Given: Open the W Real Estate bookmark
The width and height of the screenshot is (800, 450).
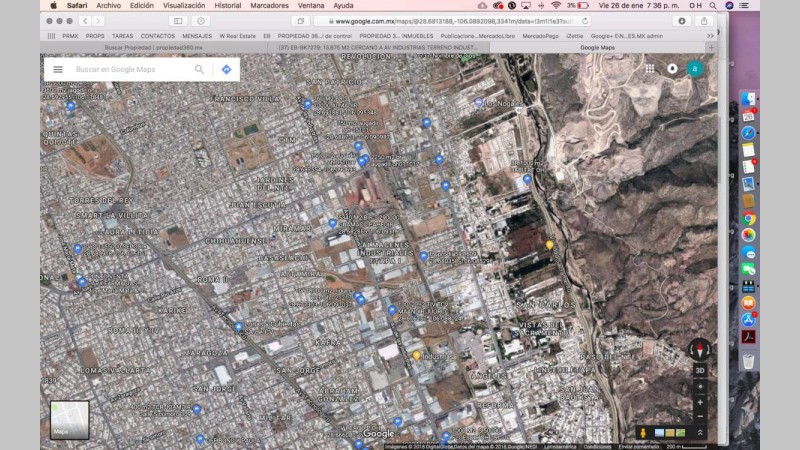Looking at the screenshot, I should pyautogui.click(x=238, y=36).
